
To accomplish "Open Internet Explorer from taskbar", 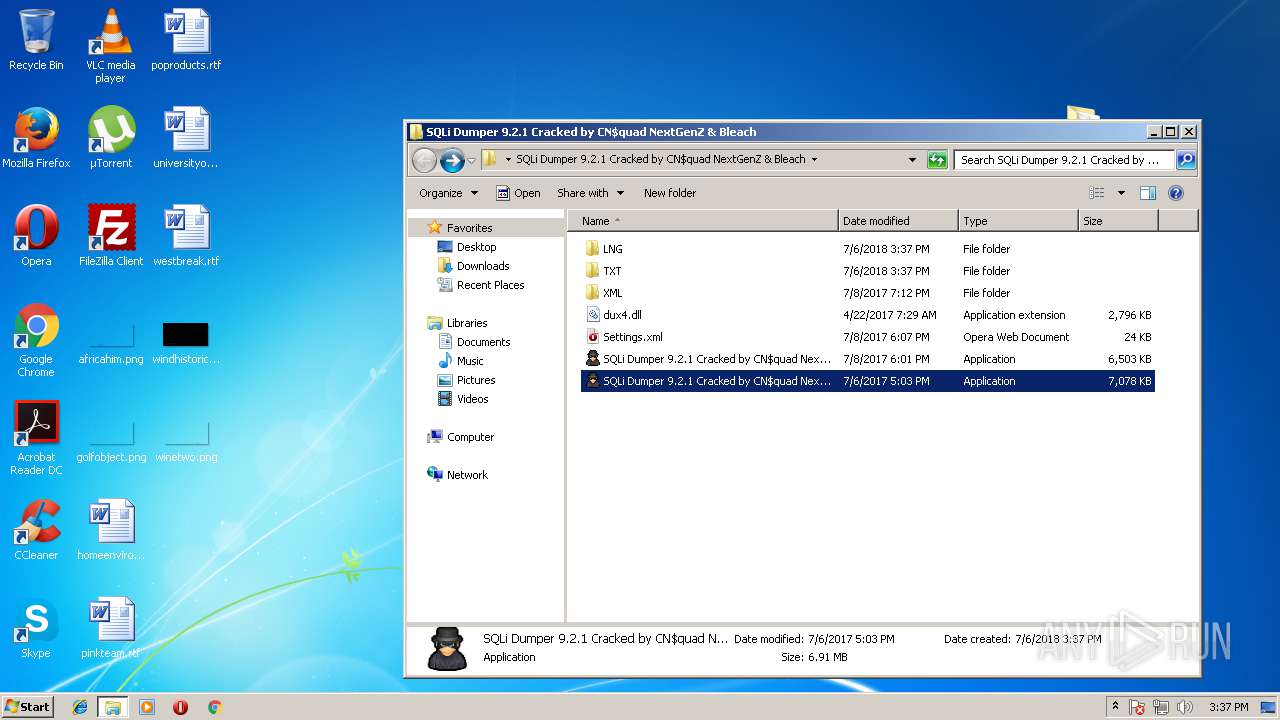I will pos(80,707).
